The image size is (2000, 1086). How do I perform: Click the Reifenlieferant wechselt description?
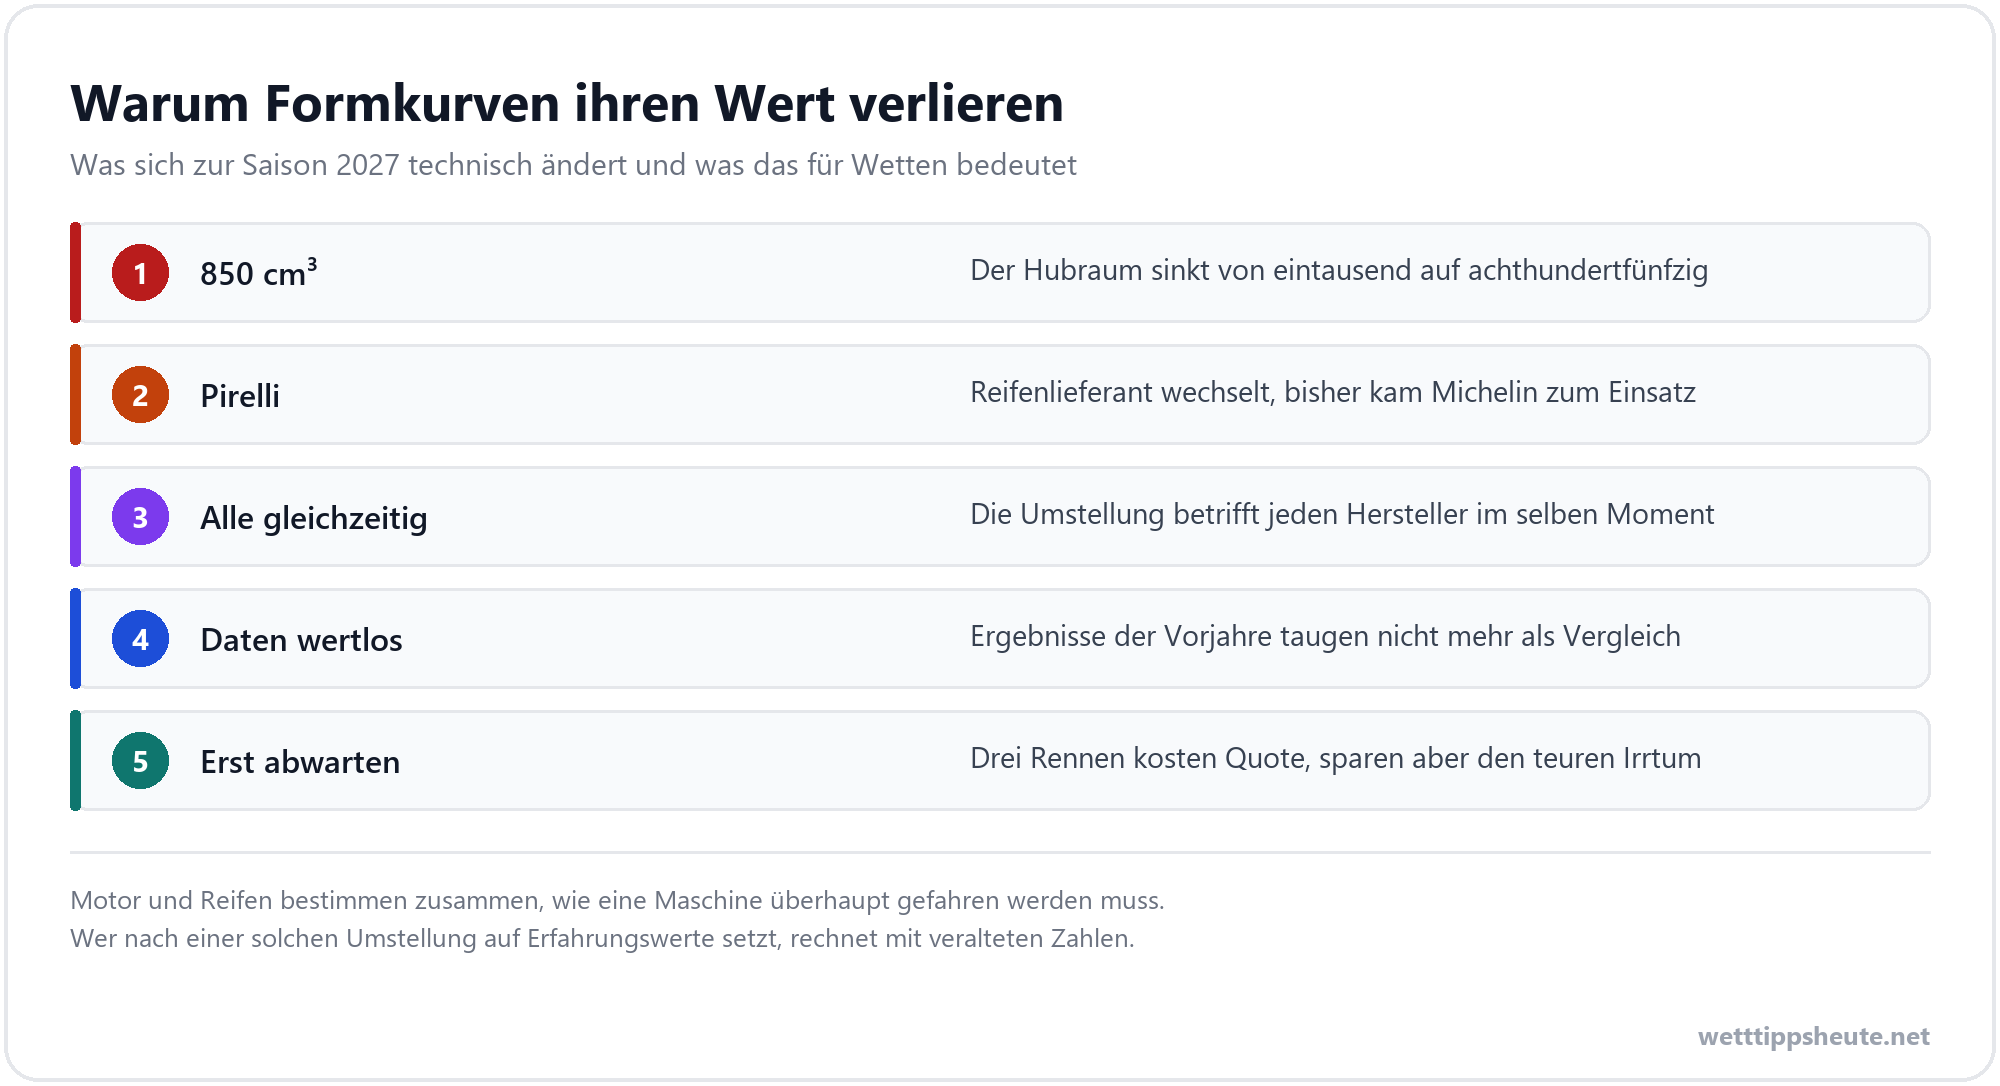coord(1333,392)
